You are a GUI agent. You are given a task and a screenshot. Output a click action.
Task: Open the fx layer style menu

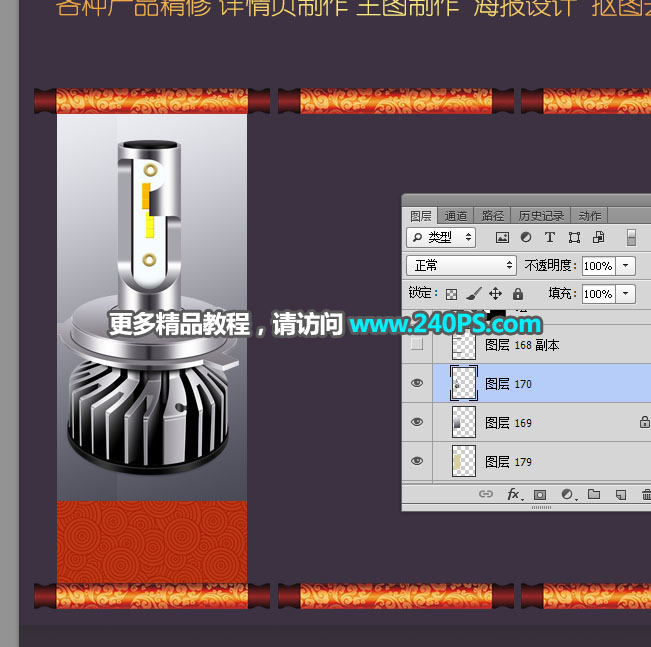coord(515,494)
